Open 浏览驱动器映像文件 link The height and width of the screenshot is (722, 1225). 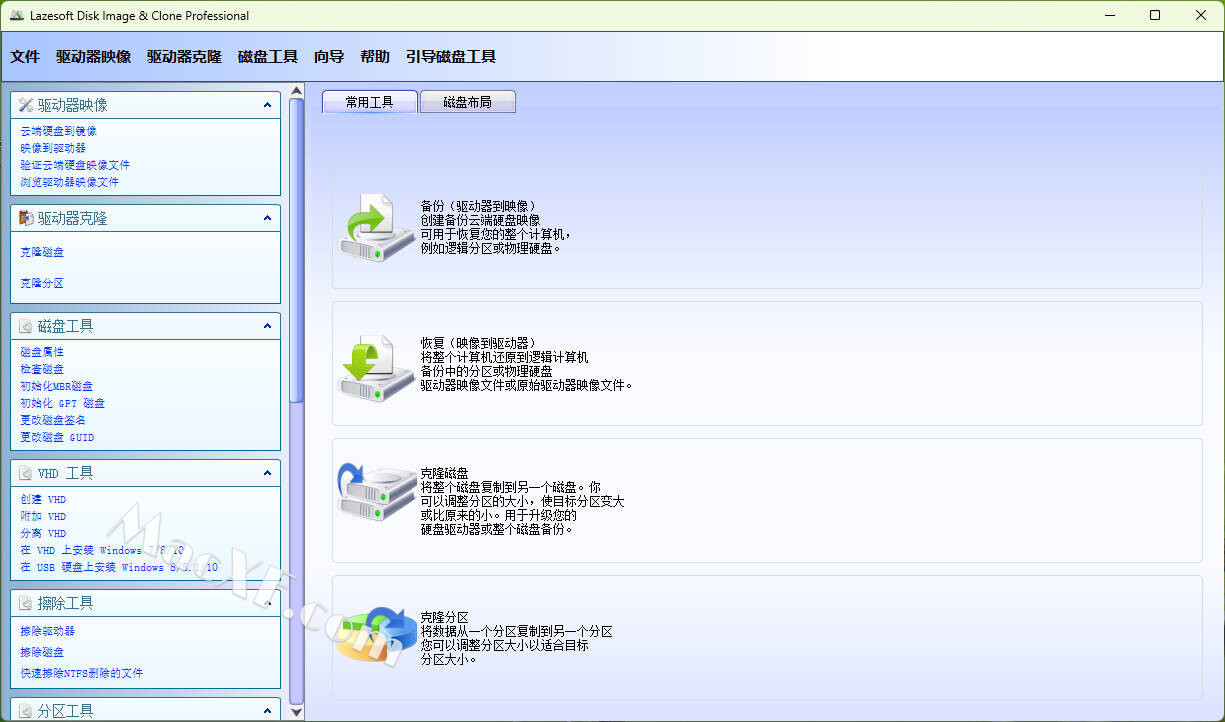69,182
